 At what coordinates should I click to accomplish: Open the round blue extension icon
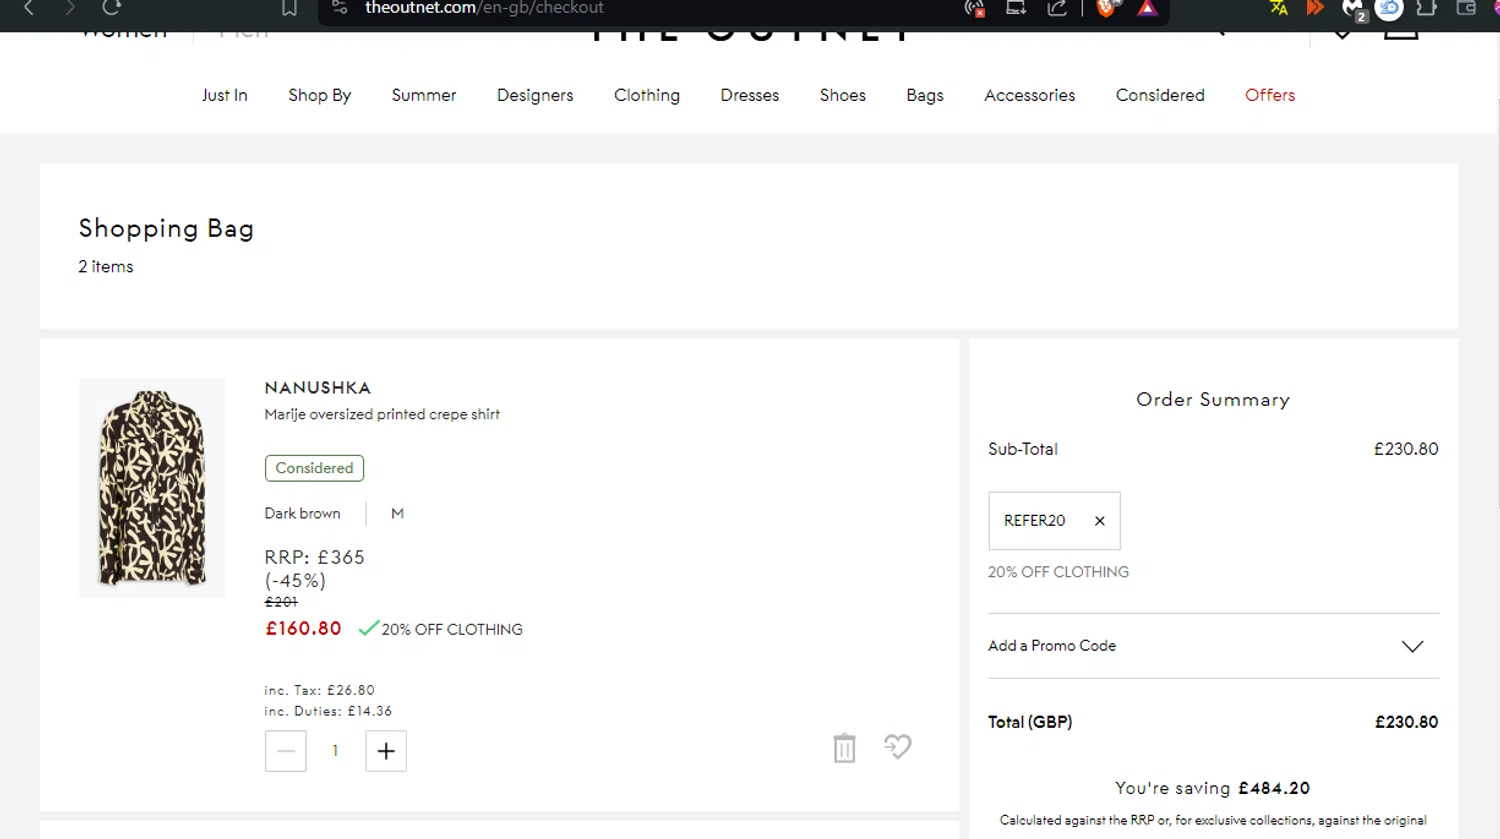click(x=1389, y=9)
